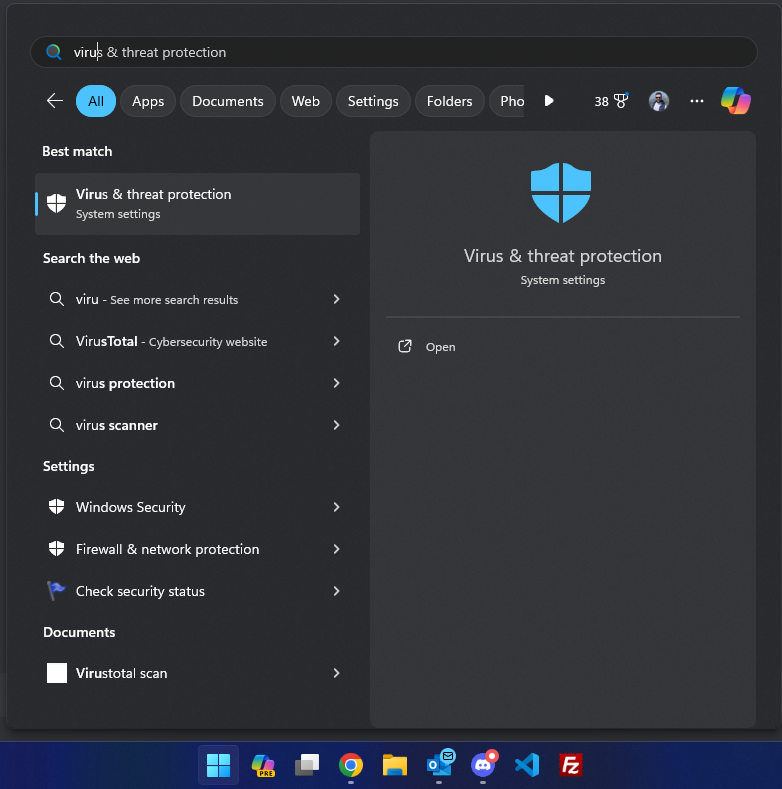Click the Virustotal scan file icon
The height and width of the screenshot is (789, 782).
(x=57, y=673)
